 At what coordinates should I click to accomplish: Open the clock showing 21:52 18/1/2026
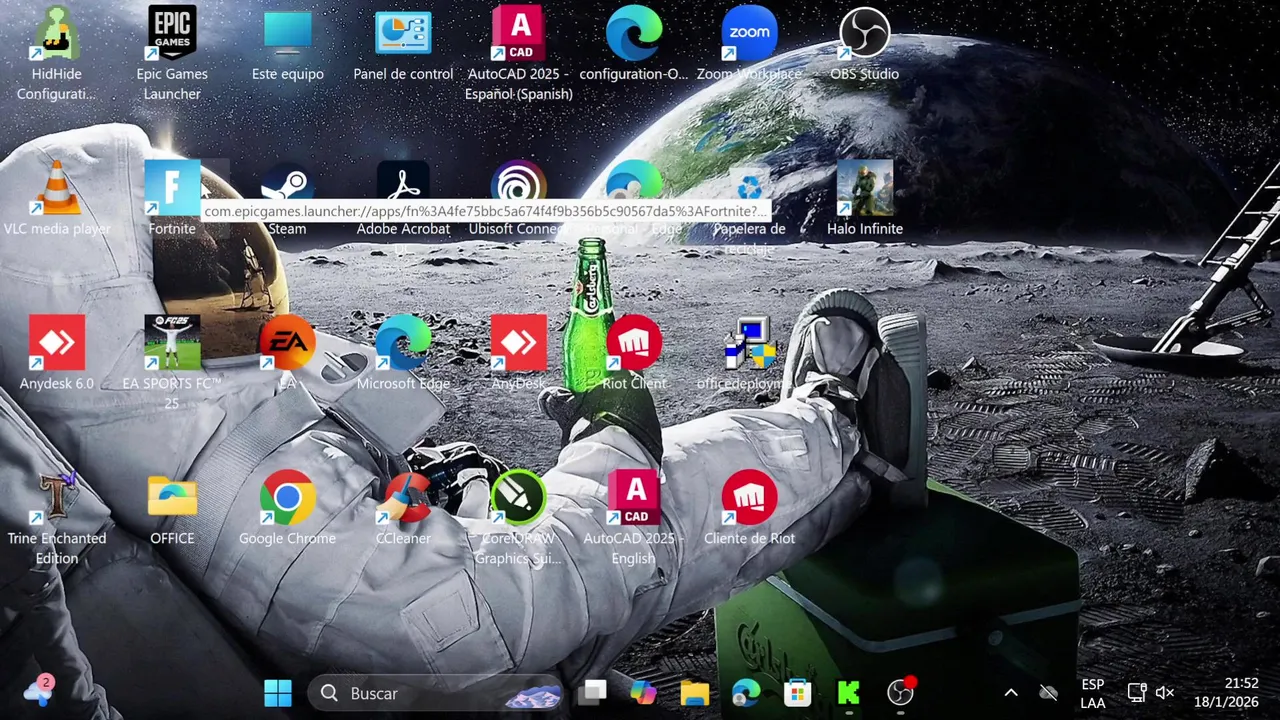coord(1227,693)
